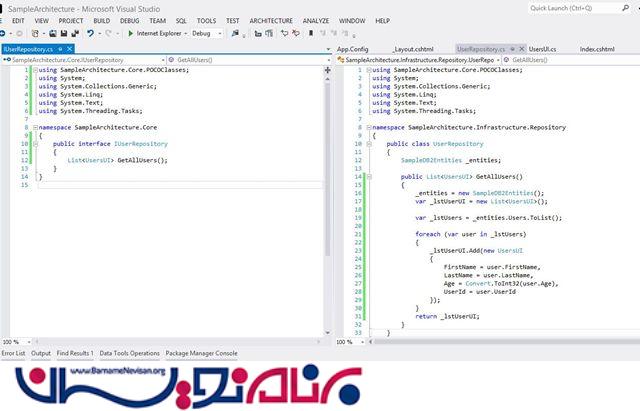Image resolution: width=640 pixels, height=411 pixels.
Task: Collapse the namespace SampleArchitecture.Core region
Action: 34,128
